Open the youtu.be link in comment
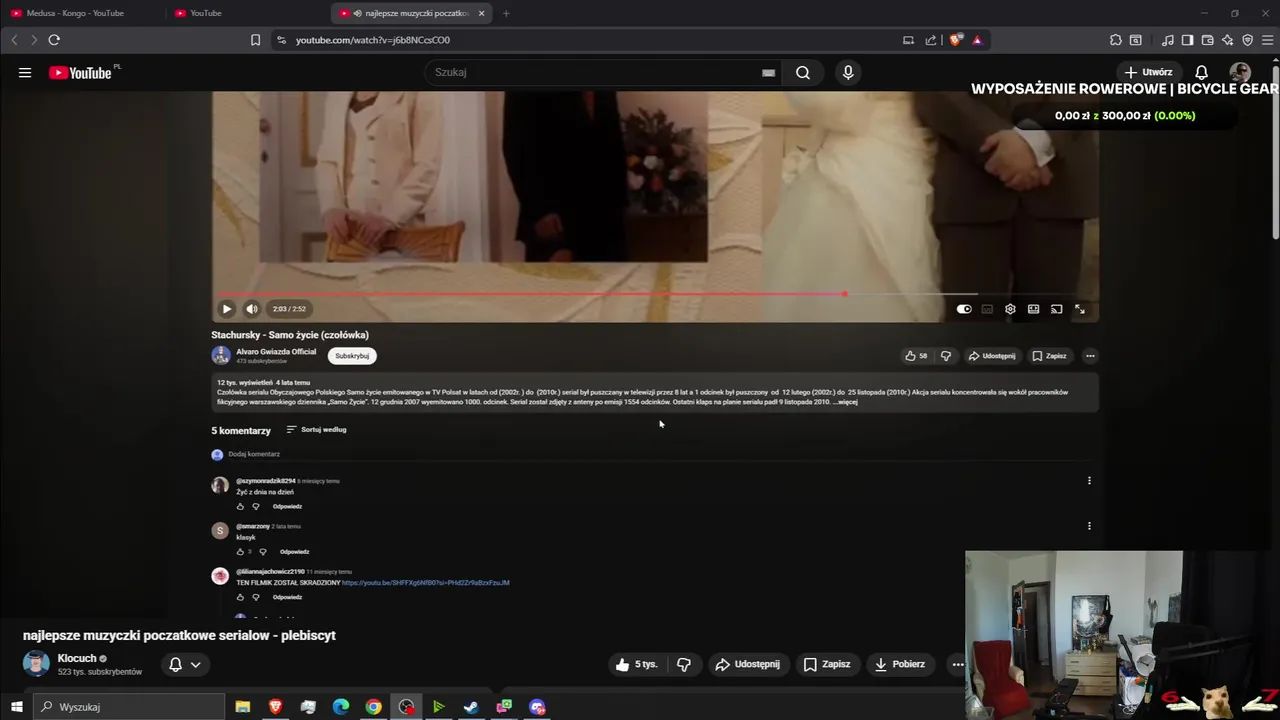1280x720 pixels. click(426, 583)
